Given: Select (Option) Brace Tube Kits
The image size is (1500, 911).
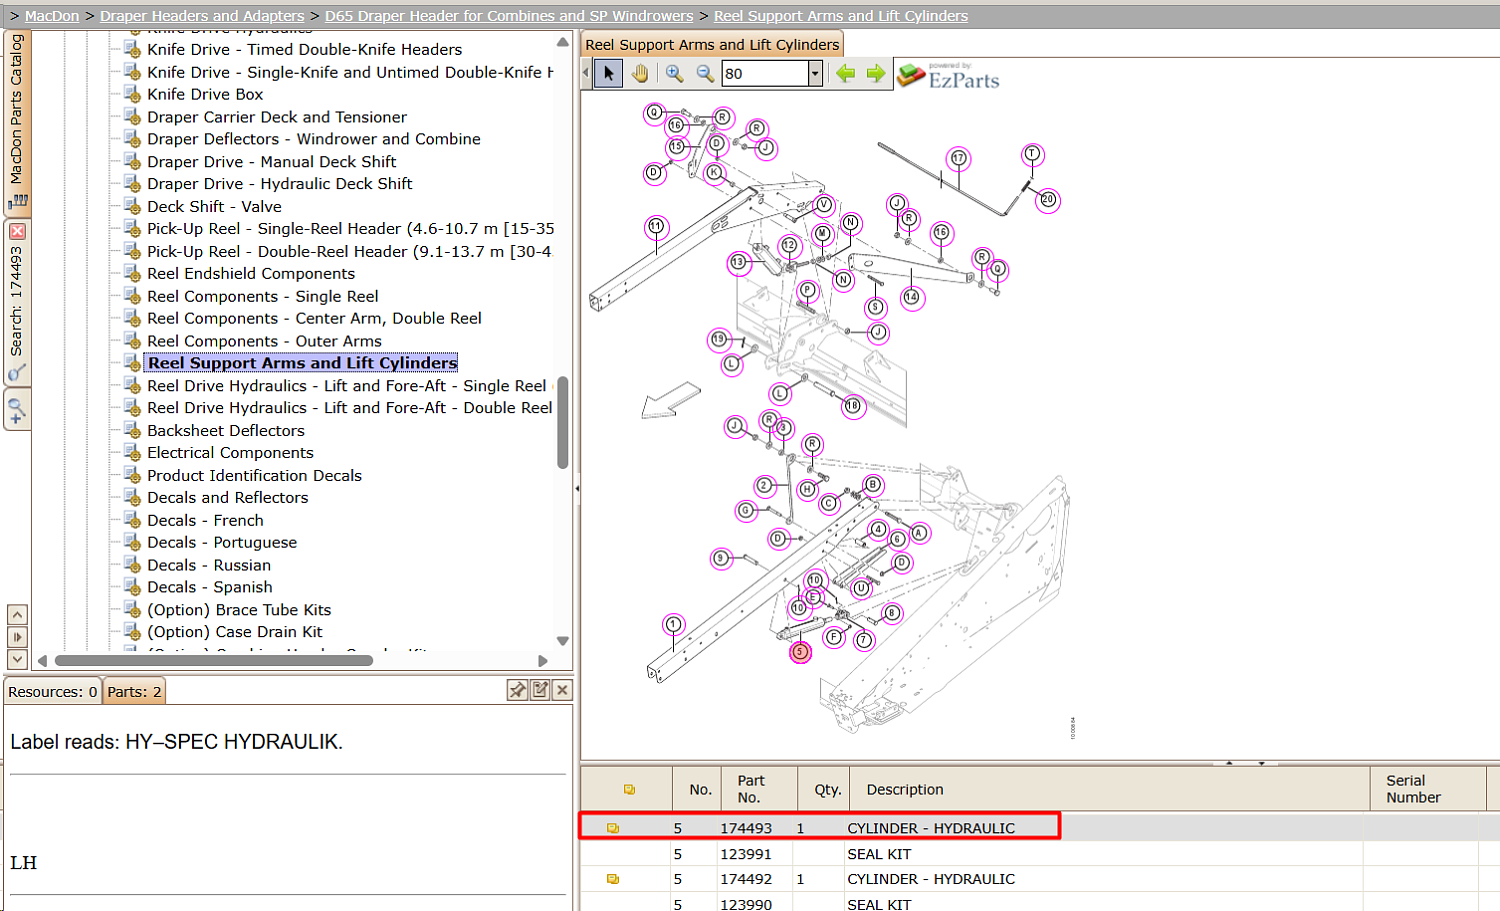Looking at the screenshot, I should click(239, 610).
